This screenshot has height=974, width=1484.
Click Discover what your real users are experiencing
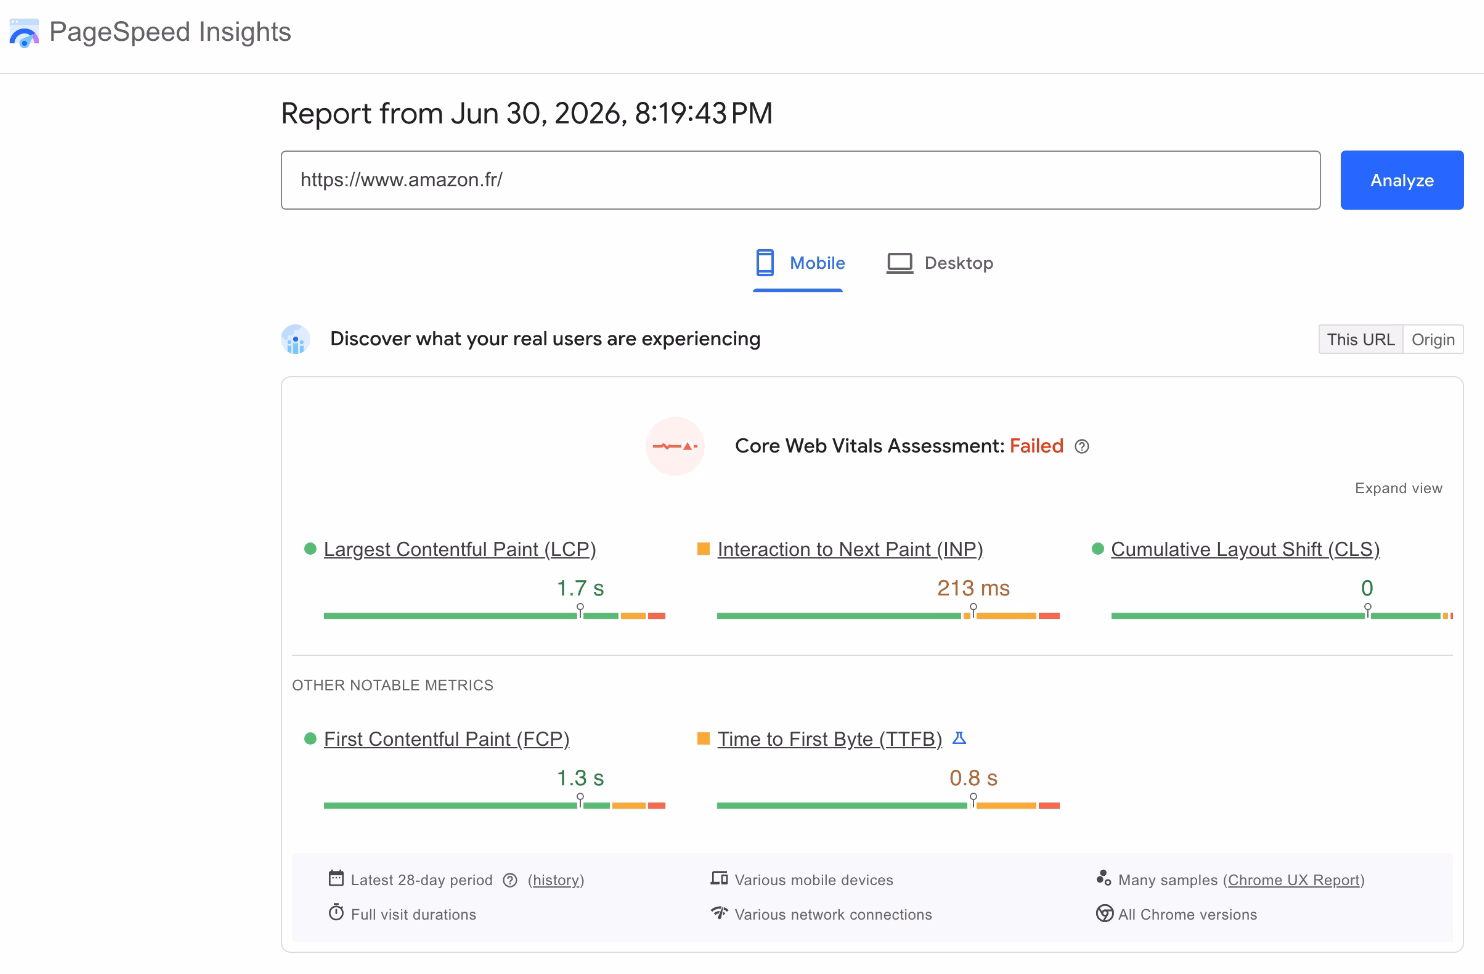(545, 339)
